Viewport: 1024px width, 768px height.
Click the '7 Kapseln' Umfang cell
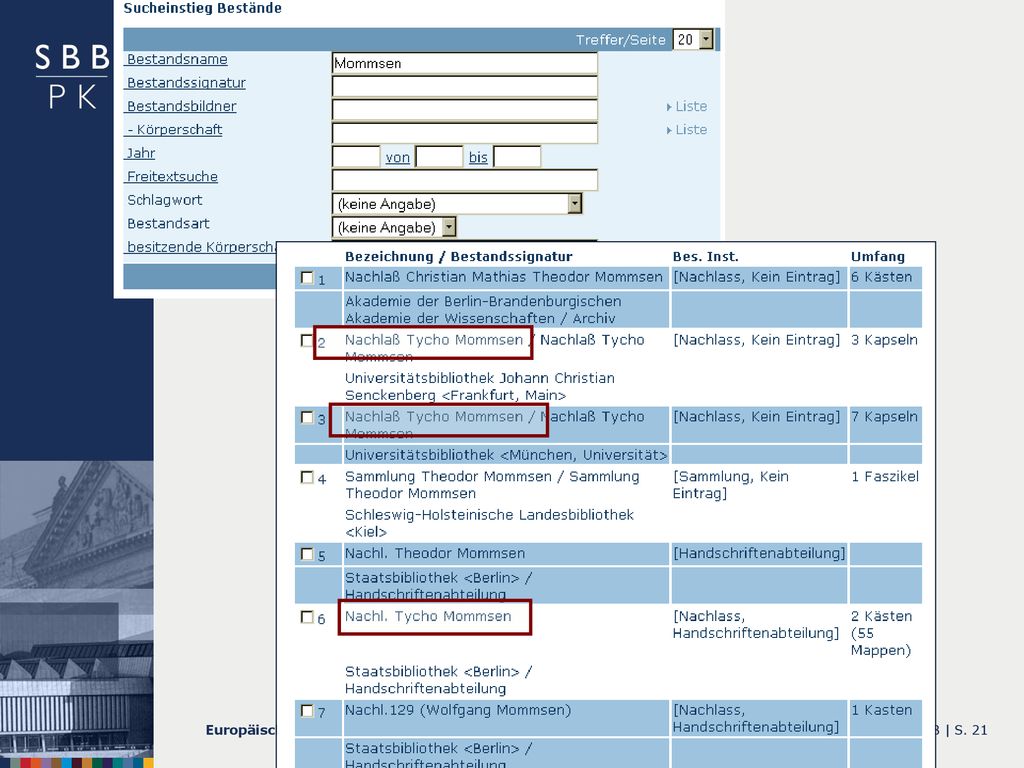pos(884,417)
